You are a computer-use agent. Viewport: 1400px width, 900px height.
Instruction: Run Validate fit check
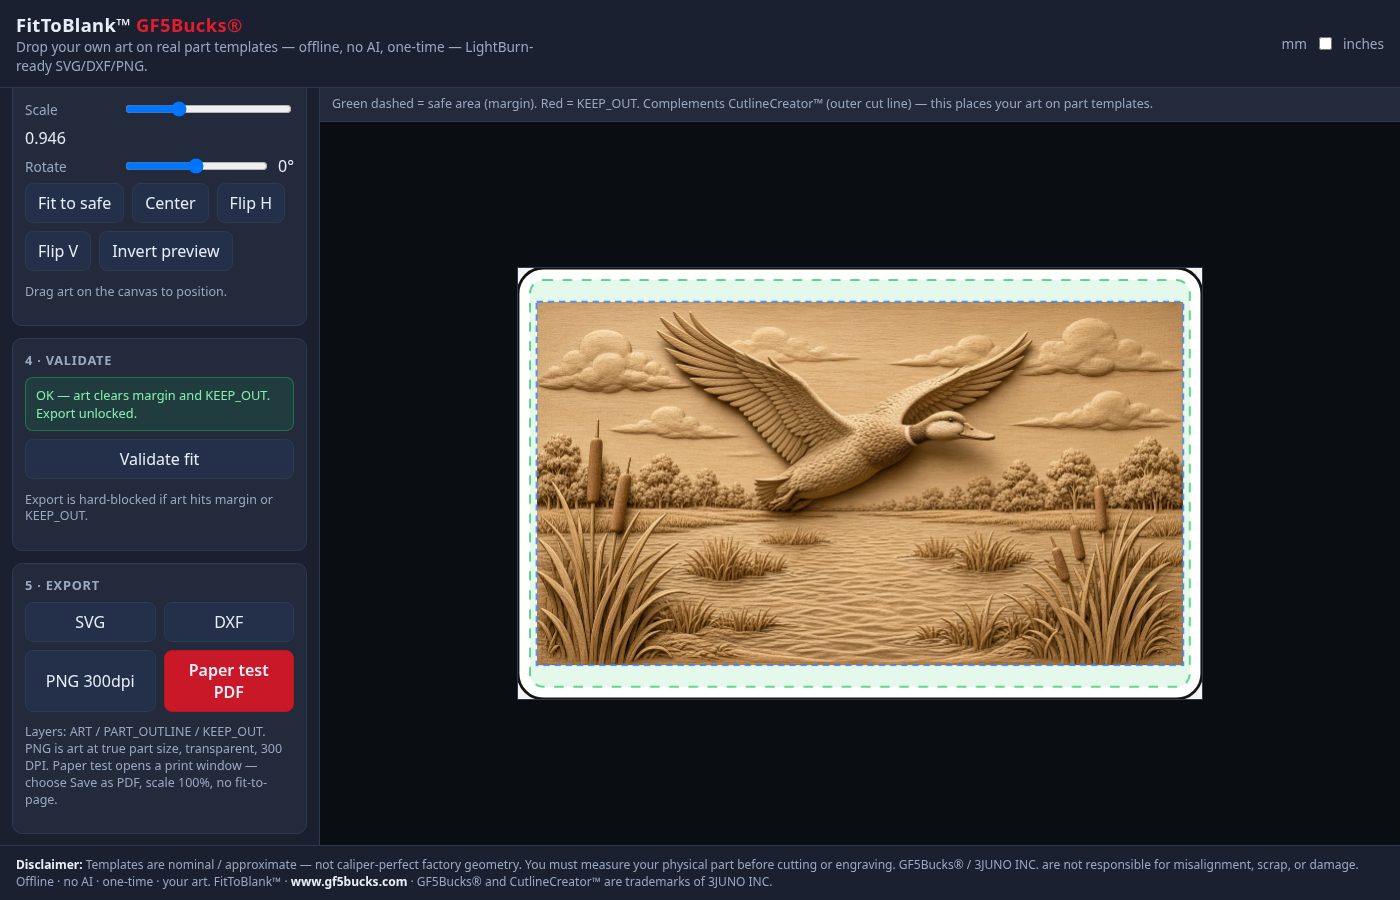click(159, 459)
